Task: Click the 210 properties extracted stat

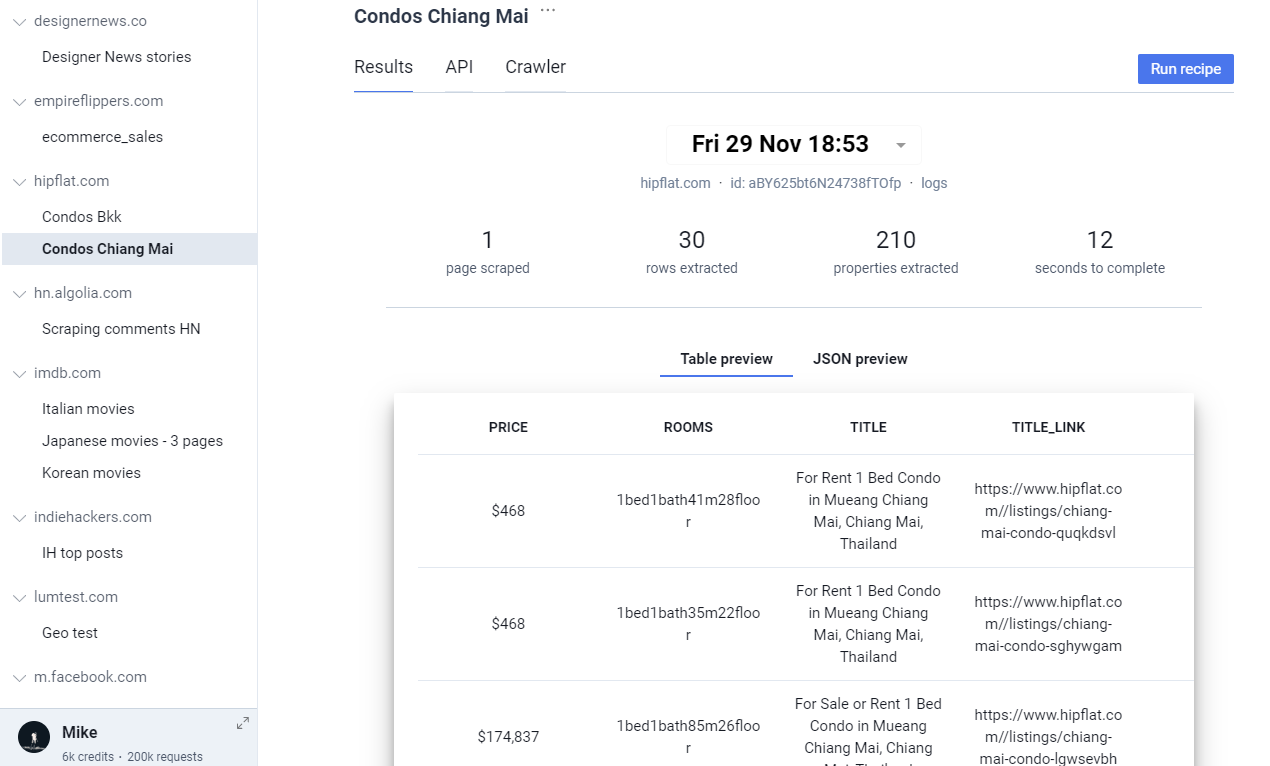Action: tap(896, 252)
